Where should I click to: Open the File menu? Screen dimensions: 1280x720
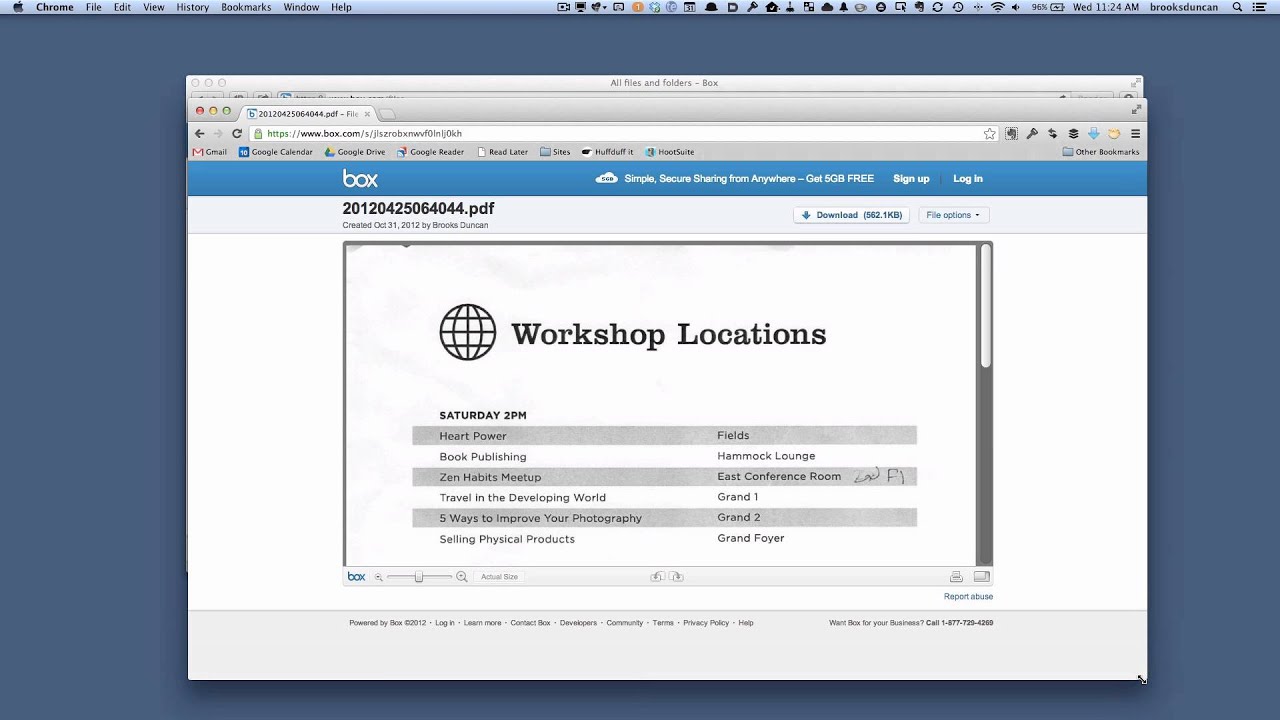(93, 7)
